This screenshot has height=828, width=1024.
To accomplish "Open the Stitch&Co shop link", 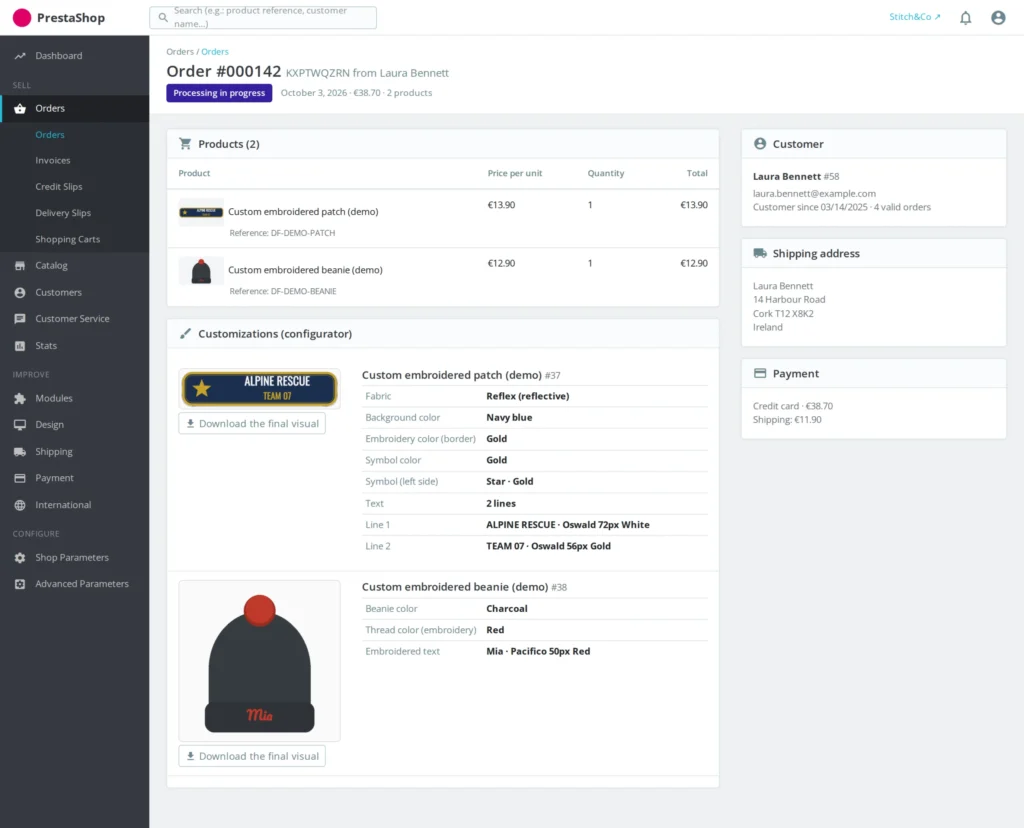I will 914,17.
